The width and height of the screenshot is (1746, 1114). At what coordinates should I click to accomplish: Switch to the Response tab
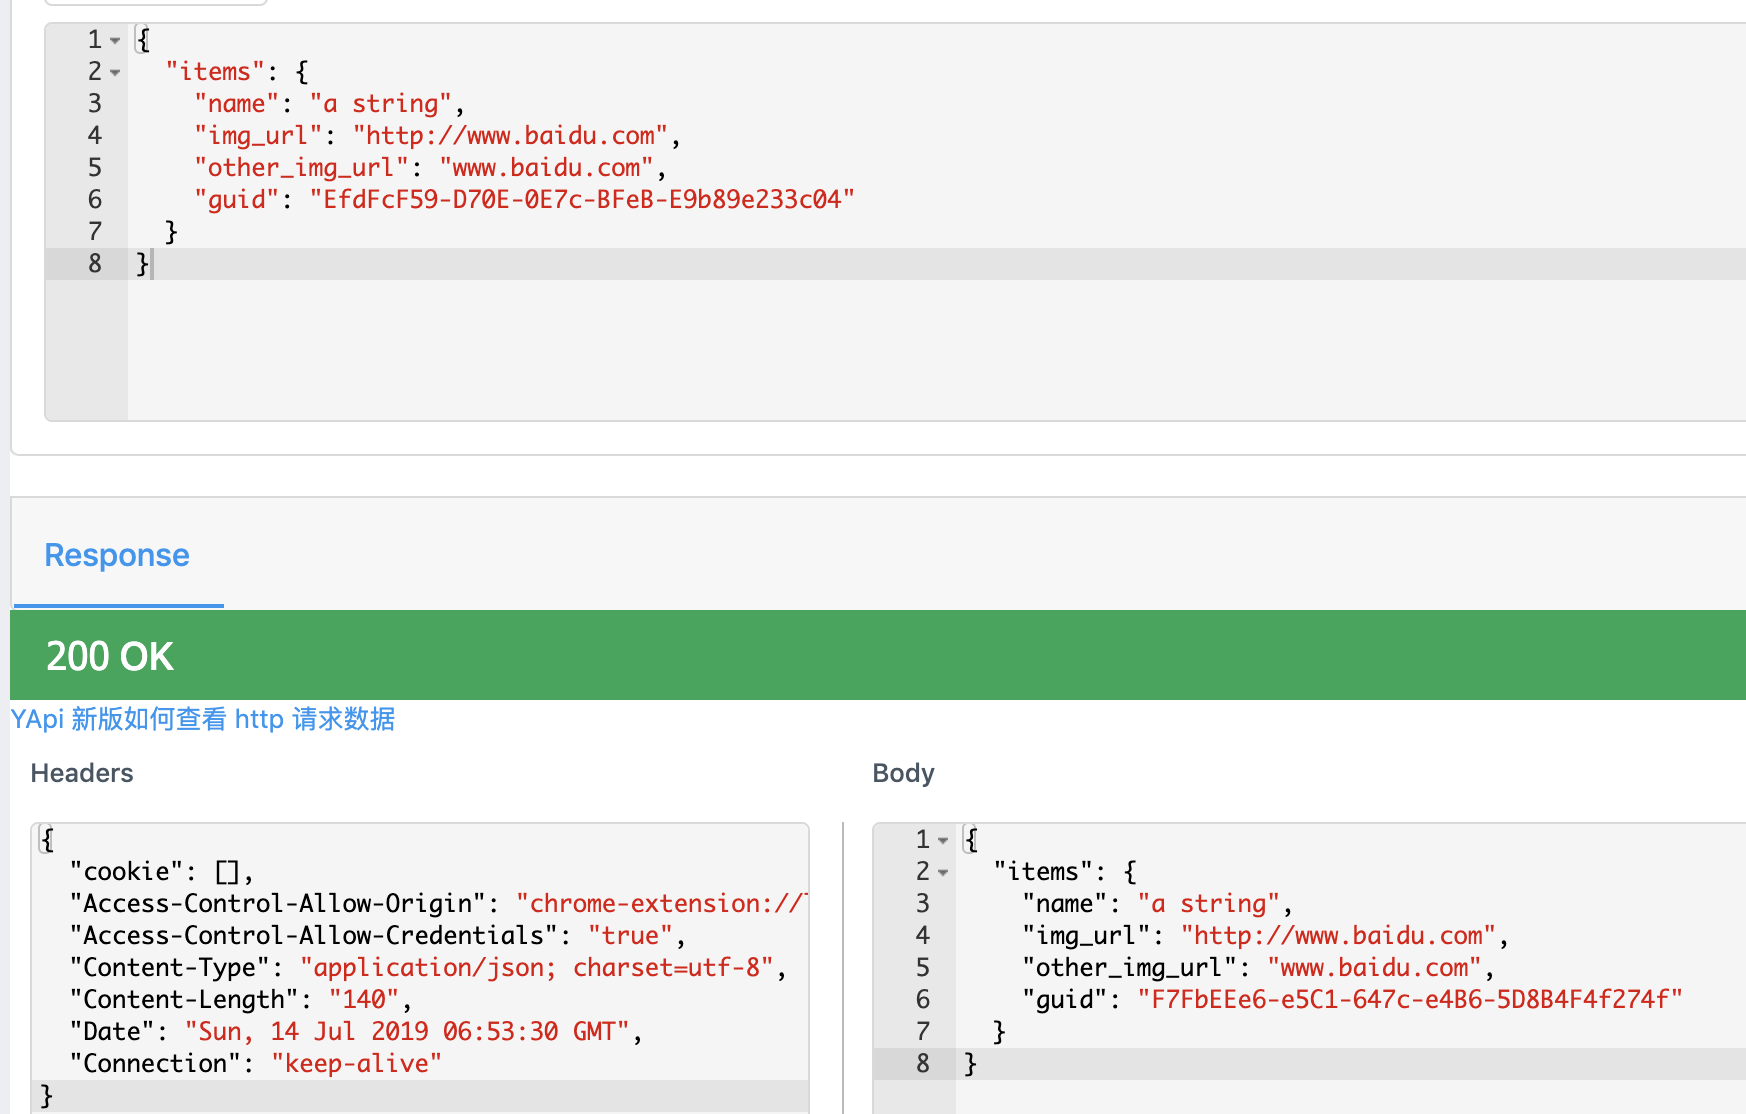[116, 555]
